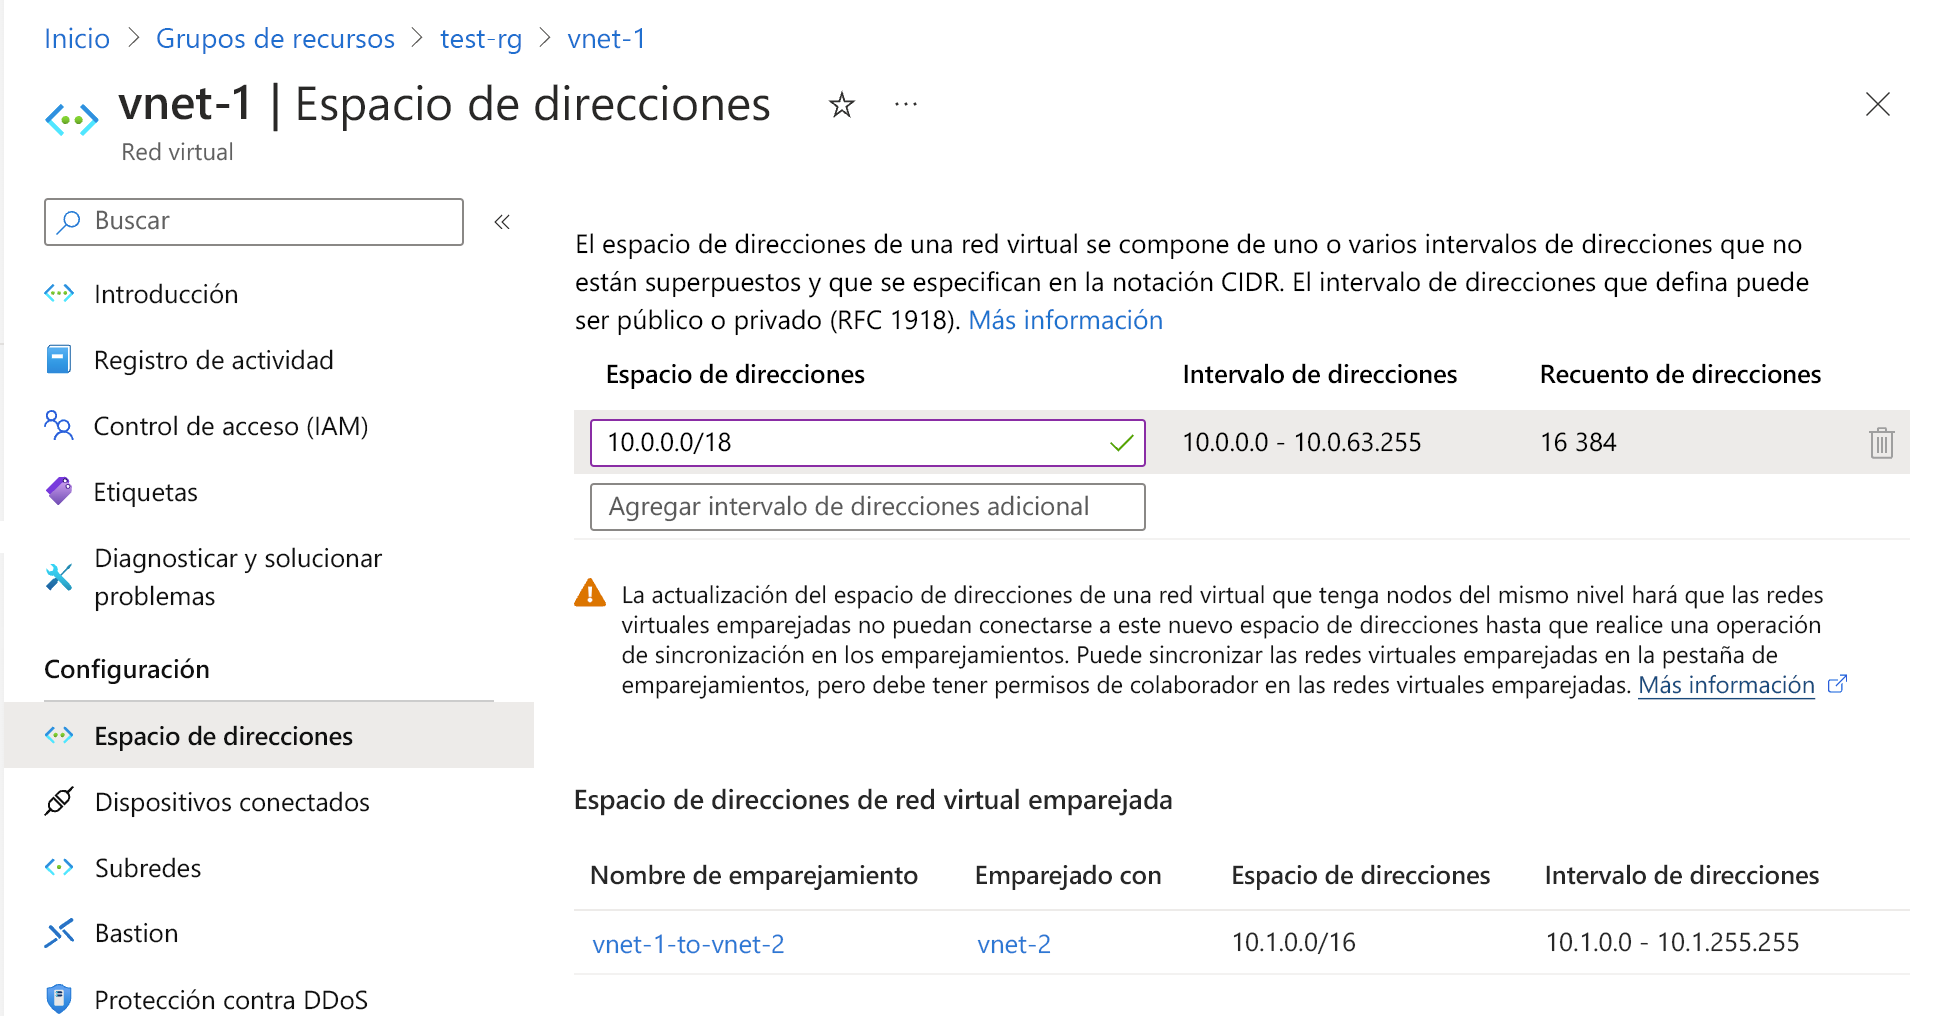The height and width of the screenshot is (1016, 1944).
Task: Navigate to Grupos de recursos via breadcrumb
Action: [275, 38]
